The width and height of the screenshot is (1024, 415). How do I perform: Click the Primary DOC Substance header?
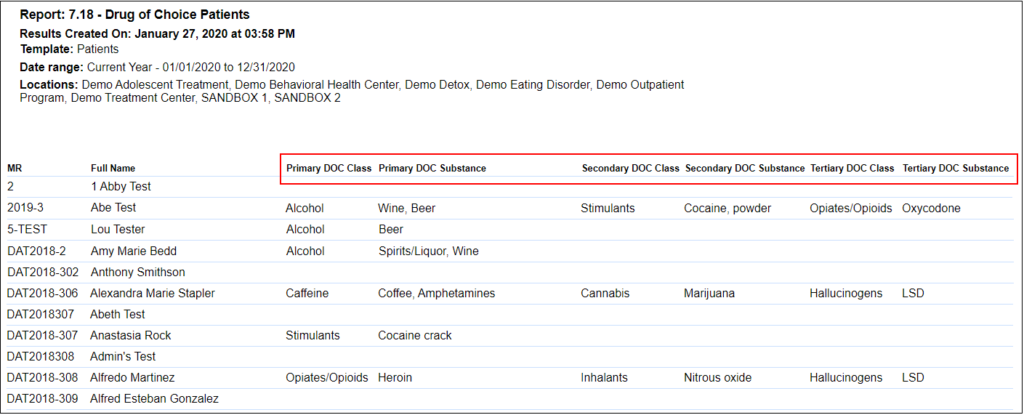432,168
